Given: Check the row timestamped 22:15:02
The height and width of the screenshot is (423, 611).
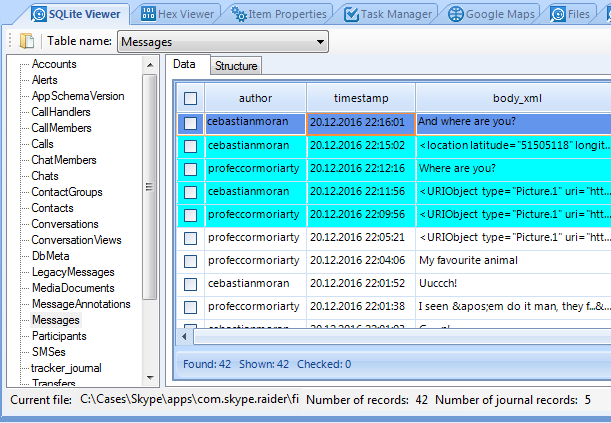Looking at the screenshot, I should [191, 146].
